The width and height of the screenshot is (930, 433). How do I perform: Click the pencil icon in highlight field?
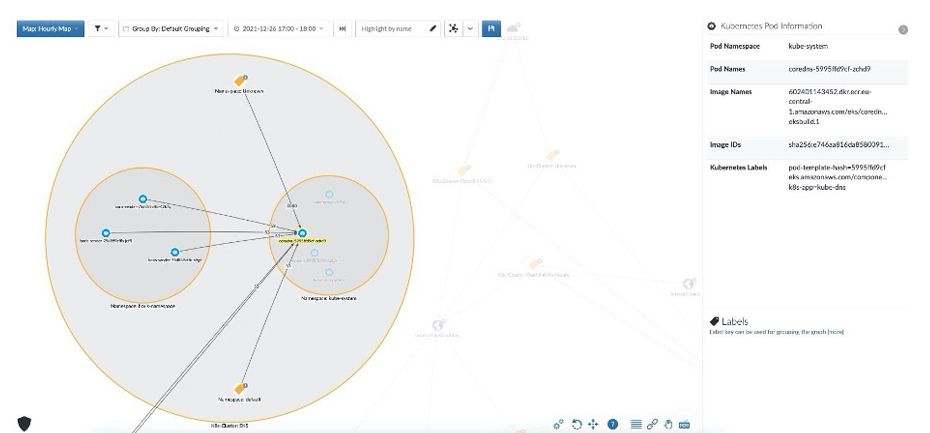tap(433, 28)
